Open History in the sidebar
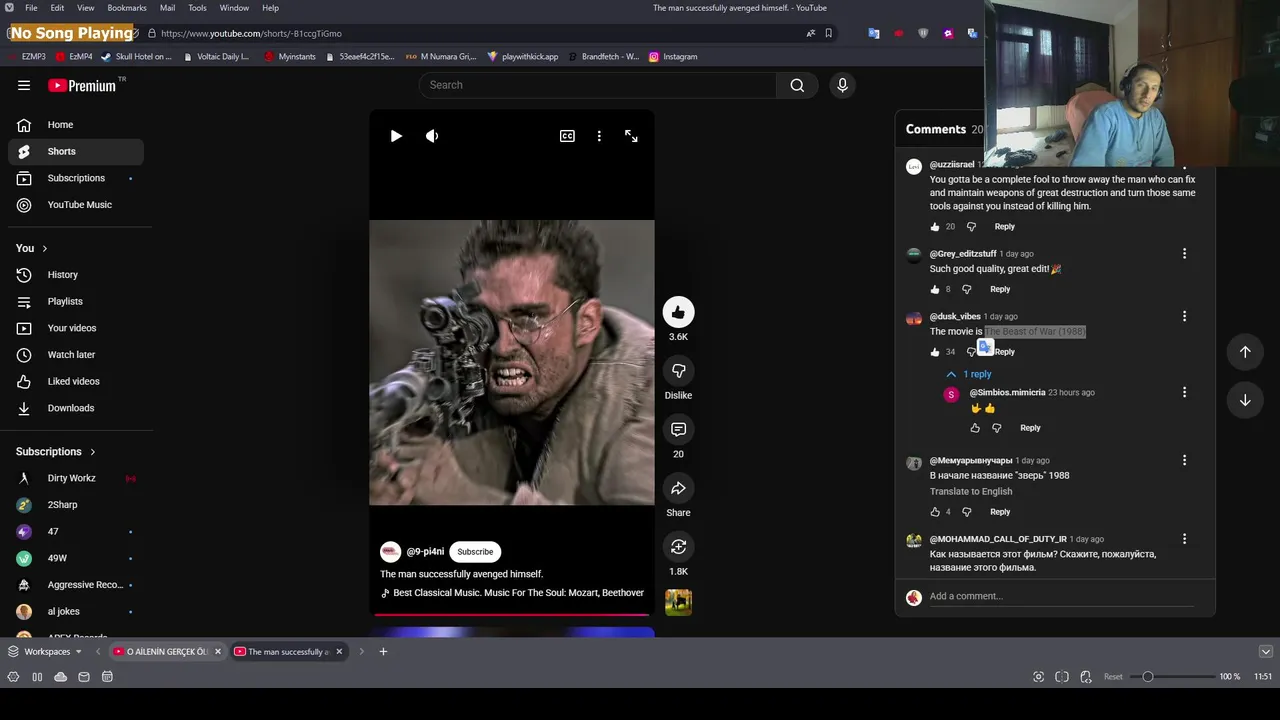 (x=76, y=275)
